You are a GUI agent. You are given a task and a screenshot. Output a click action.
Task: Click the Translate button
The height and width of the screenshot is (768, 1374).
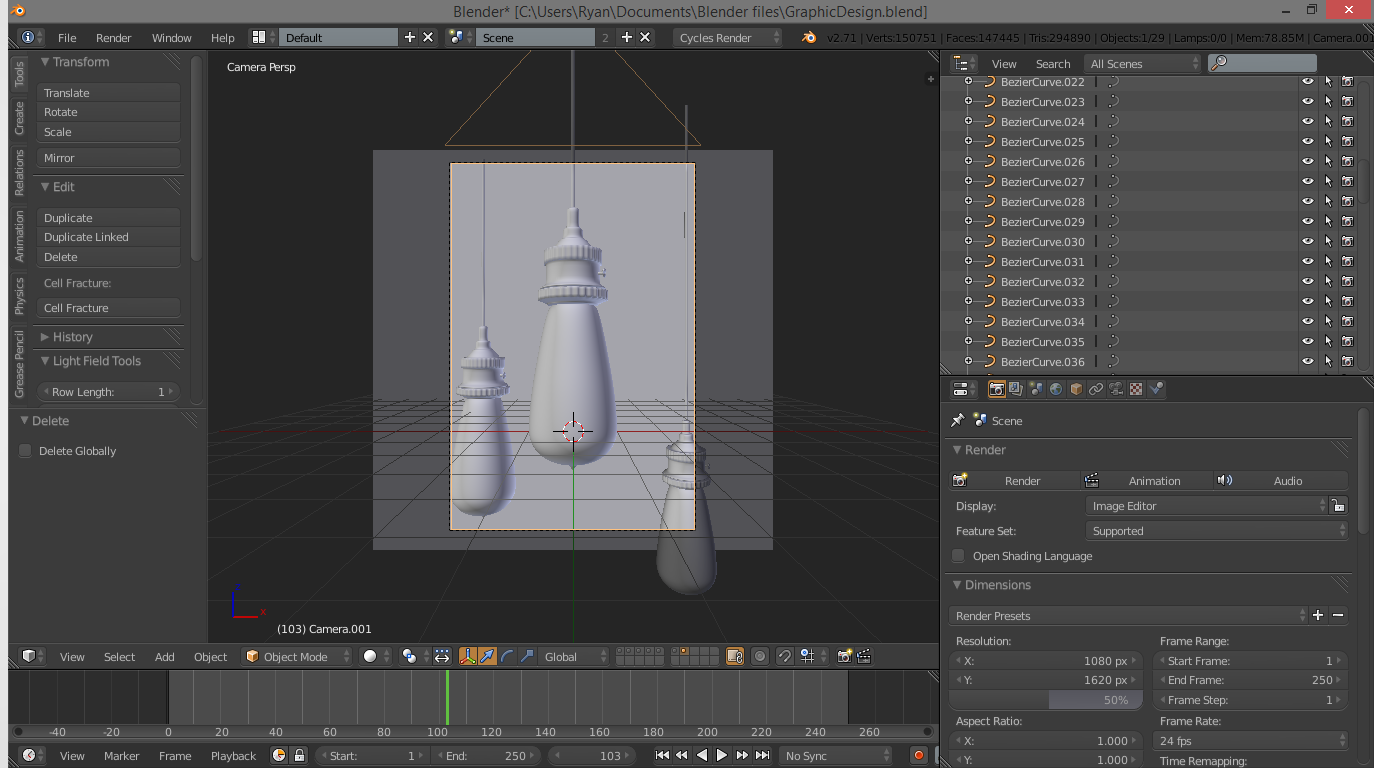tap(109, 93)
